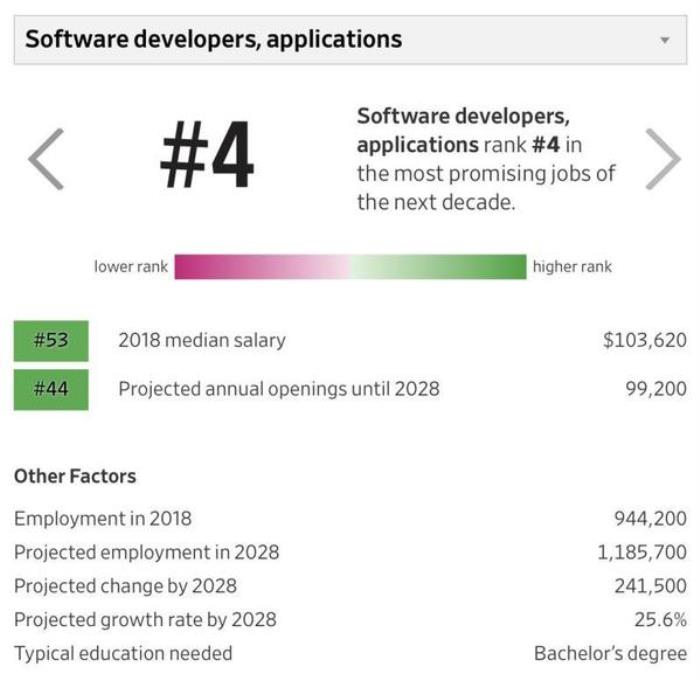Go to the previous job with the left chevron

[x=46, y=159]
